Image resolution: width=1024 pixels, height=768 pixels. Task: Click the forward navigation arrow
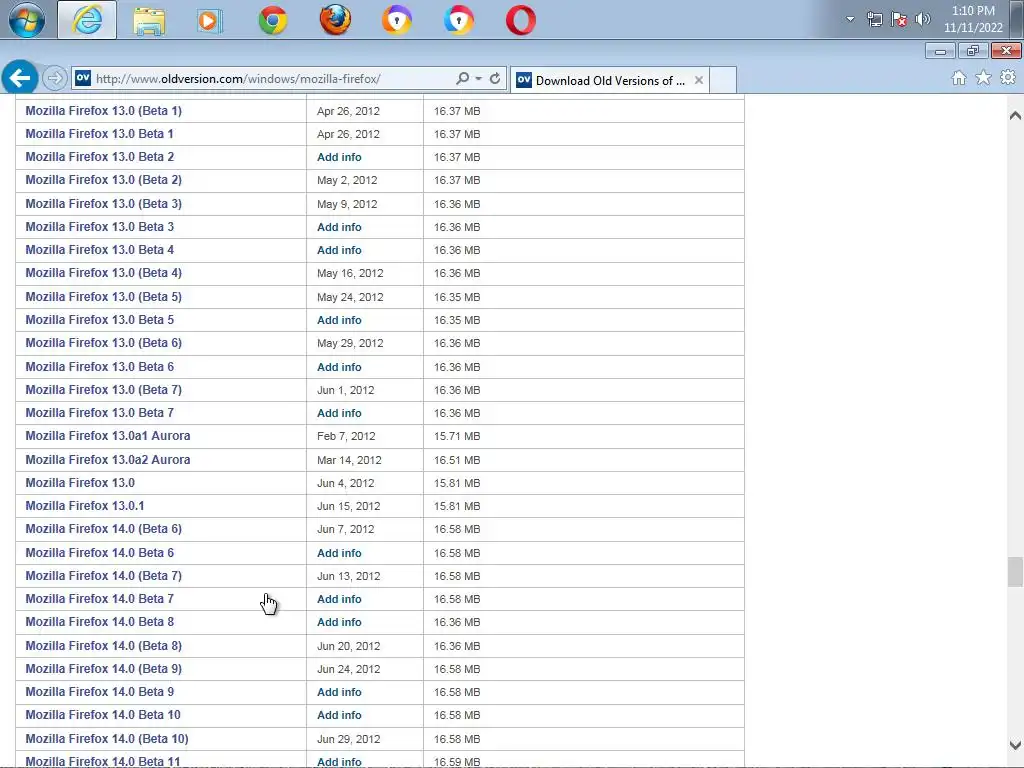(55, 78)
